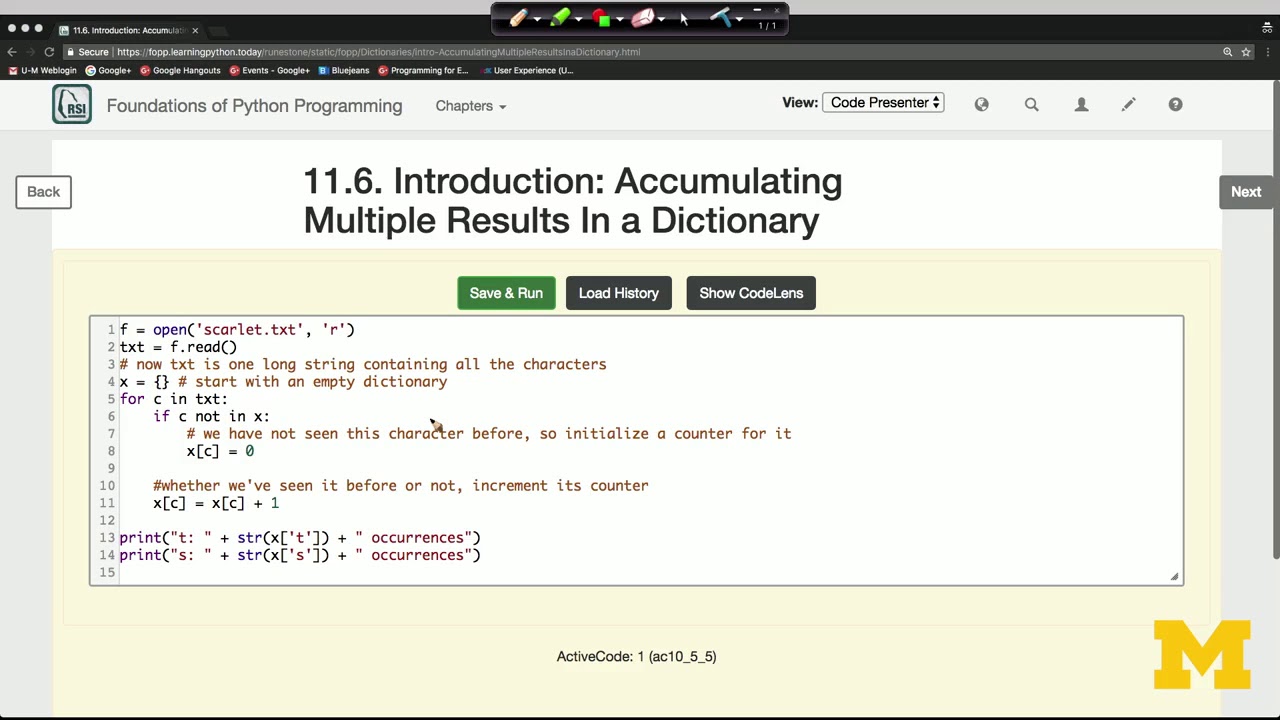Open Bluejeans bookmark
Viewport: 1280px width, 720px height.
[x=344, y=70]
